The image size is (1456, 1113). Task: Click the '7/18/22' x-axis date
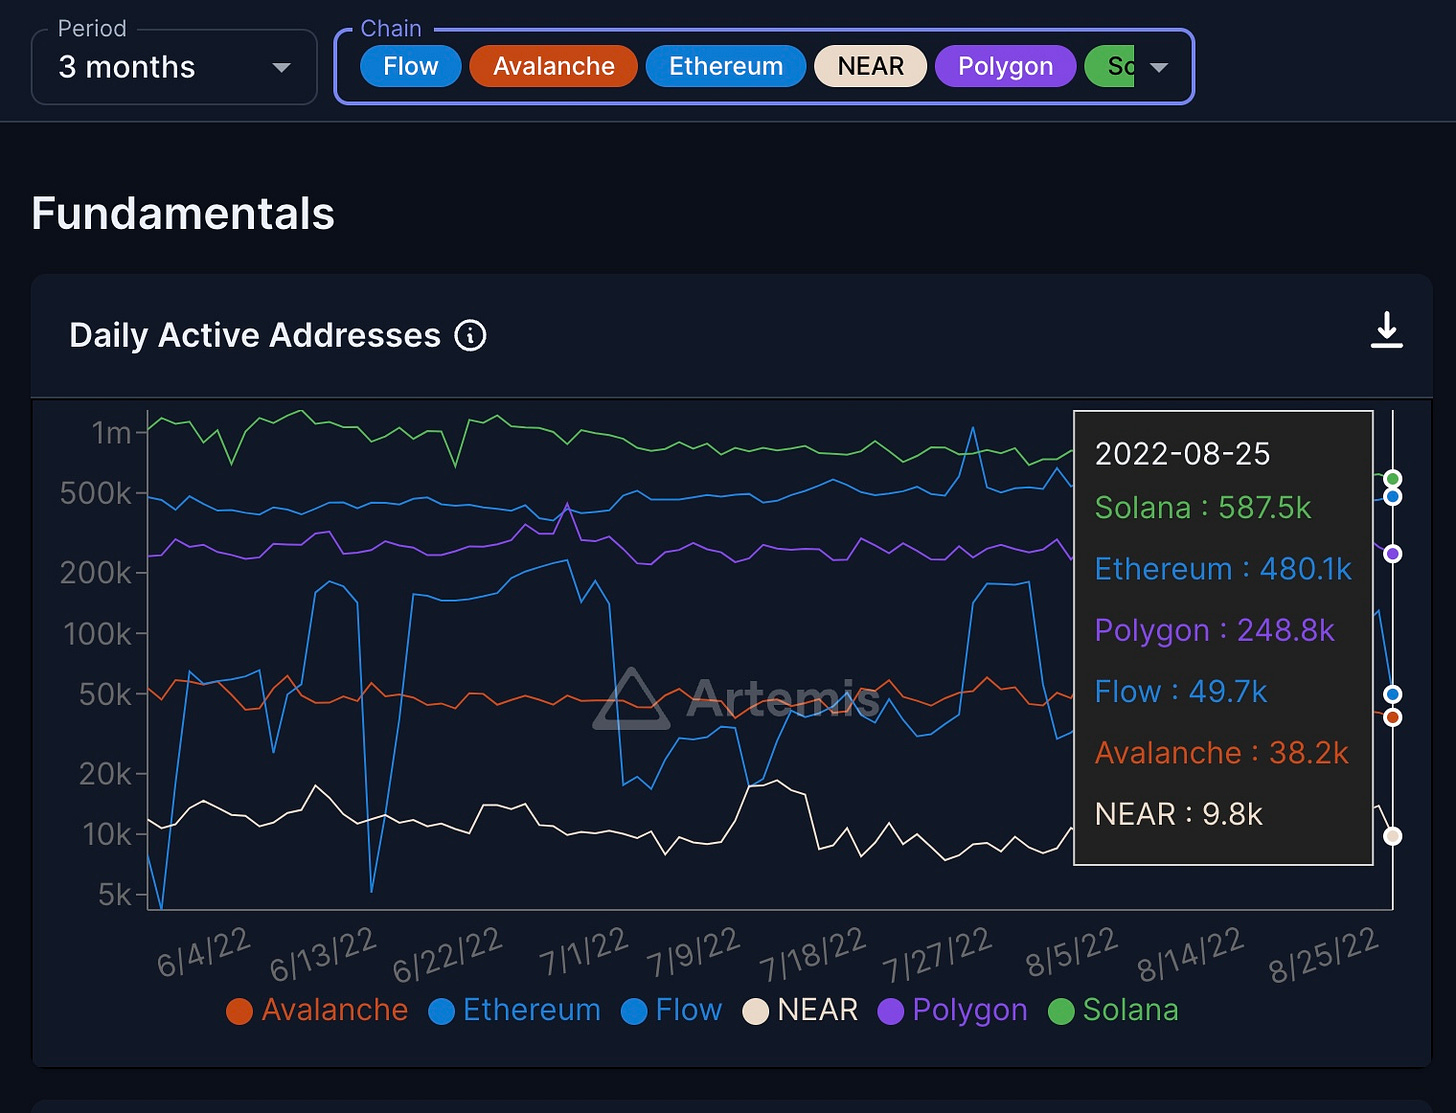[x=812, y=956]
